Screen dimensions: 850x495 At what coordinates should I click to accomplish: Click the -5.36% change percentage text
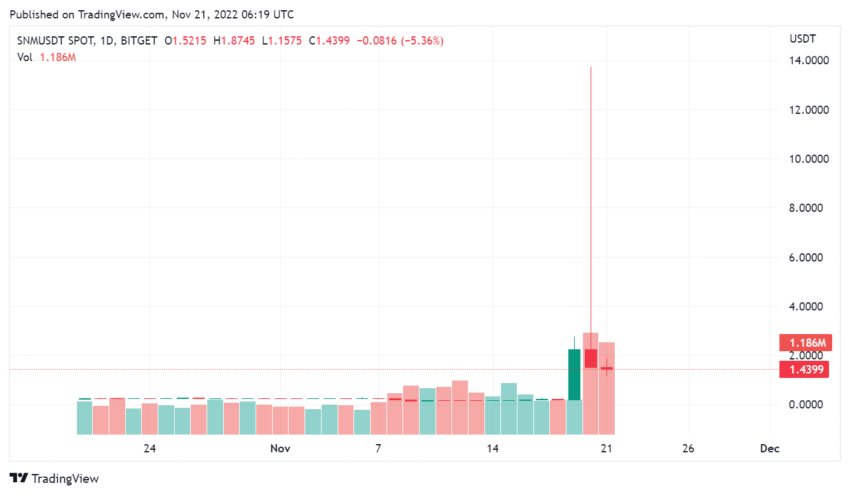pyautogui.click(x=422, y=41)
